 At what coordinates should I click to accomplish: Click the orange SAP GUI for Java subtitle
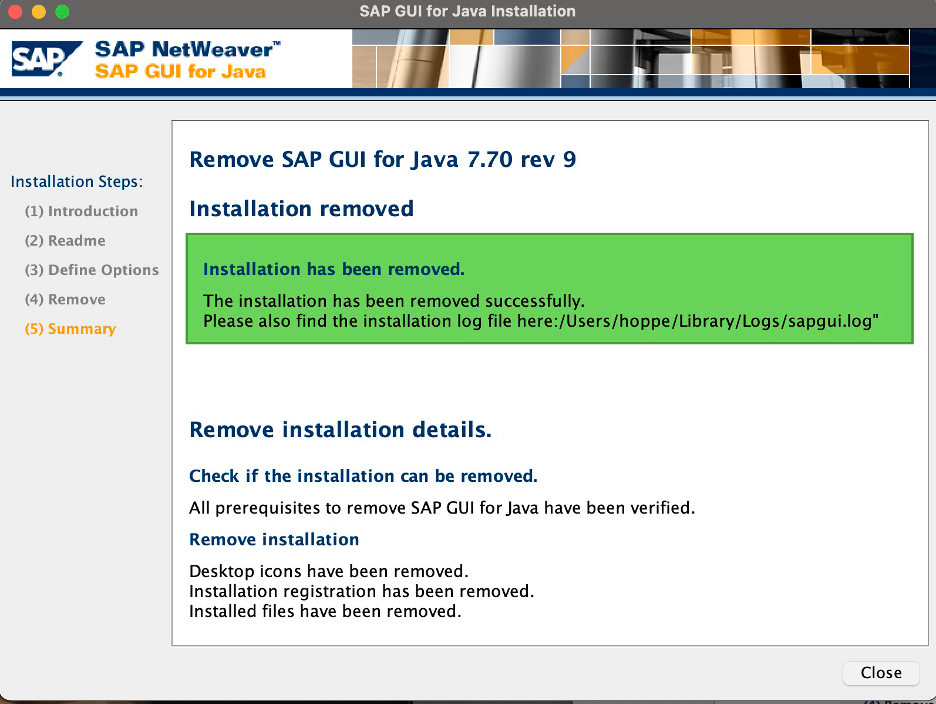click(x=180, y=72)
